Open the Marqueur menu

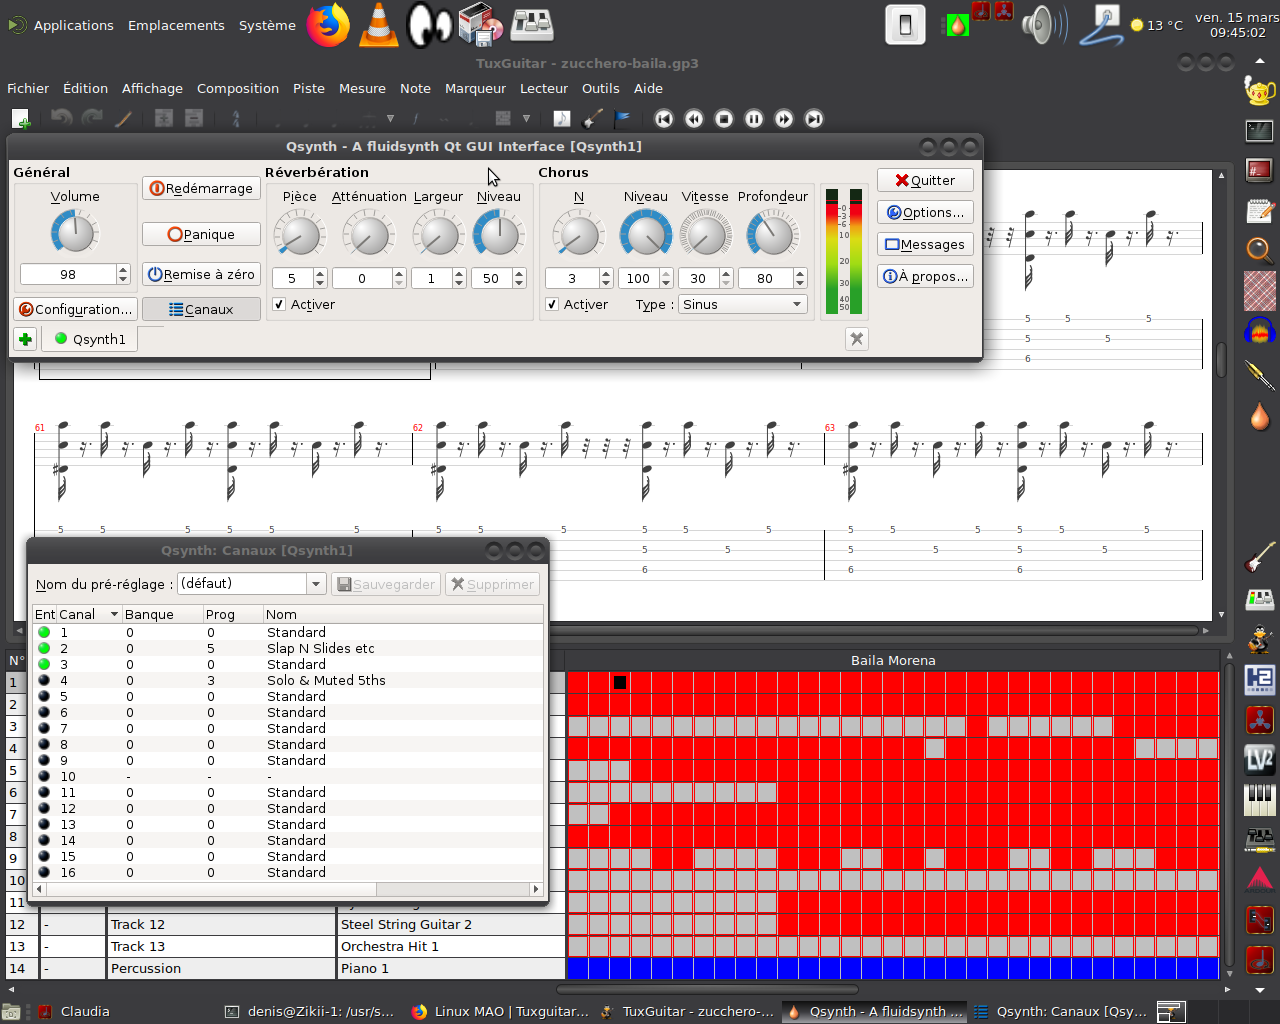[475, 89]
